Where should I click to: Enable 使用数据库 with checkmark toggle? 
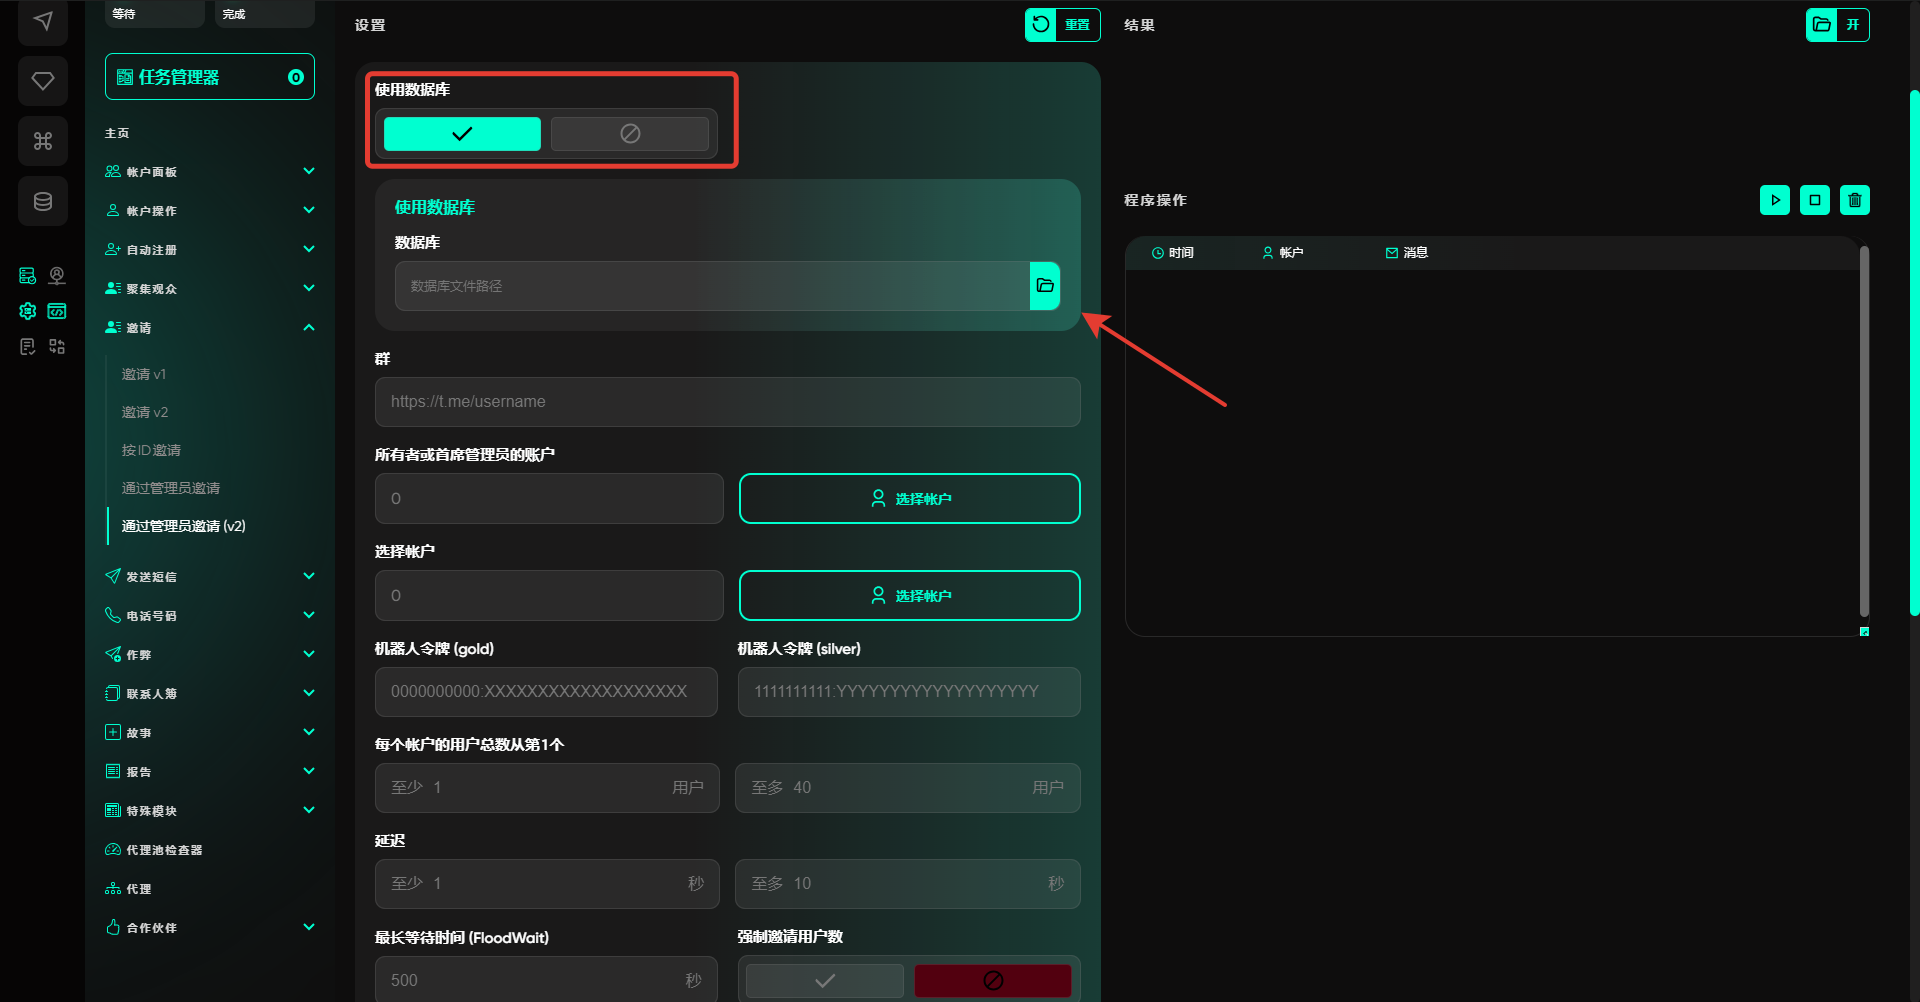pos(462,134)
